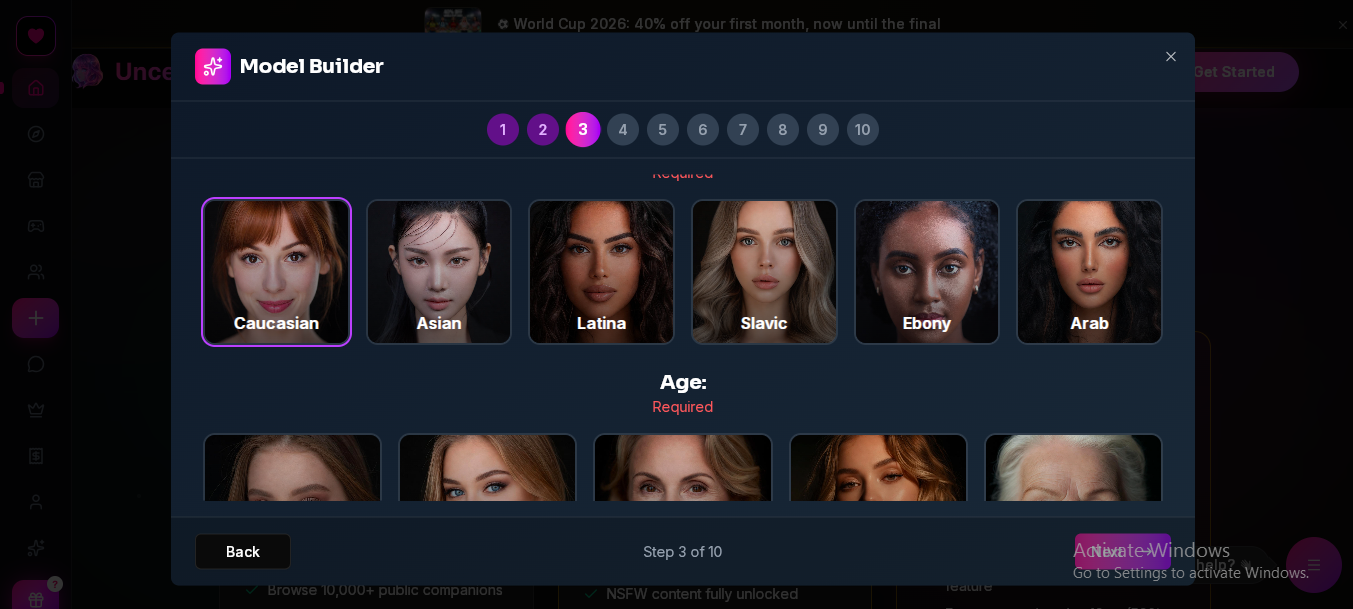The width and height of the screenshot is (1353, 609).
Task: Open the round hamburger menu button
Action: click(x=1314, y=565)
